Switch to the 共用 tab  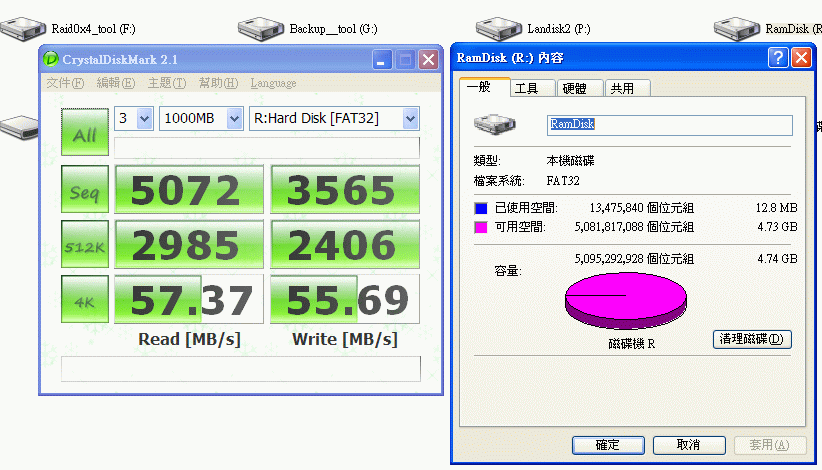(628, 88)
